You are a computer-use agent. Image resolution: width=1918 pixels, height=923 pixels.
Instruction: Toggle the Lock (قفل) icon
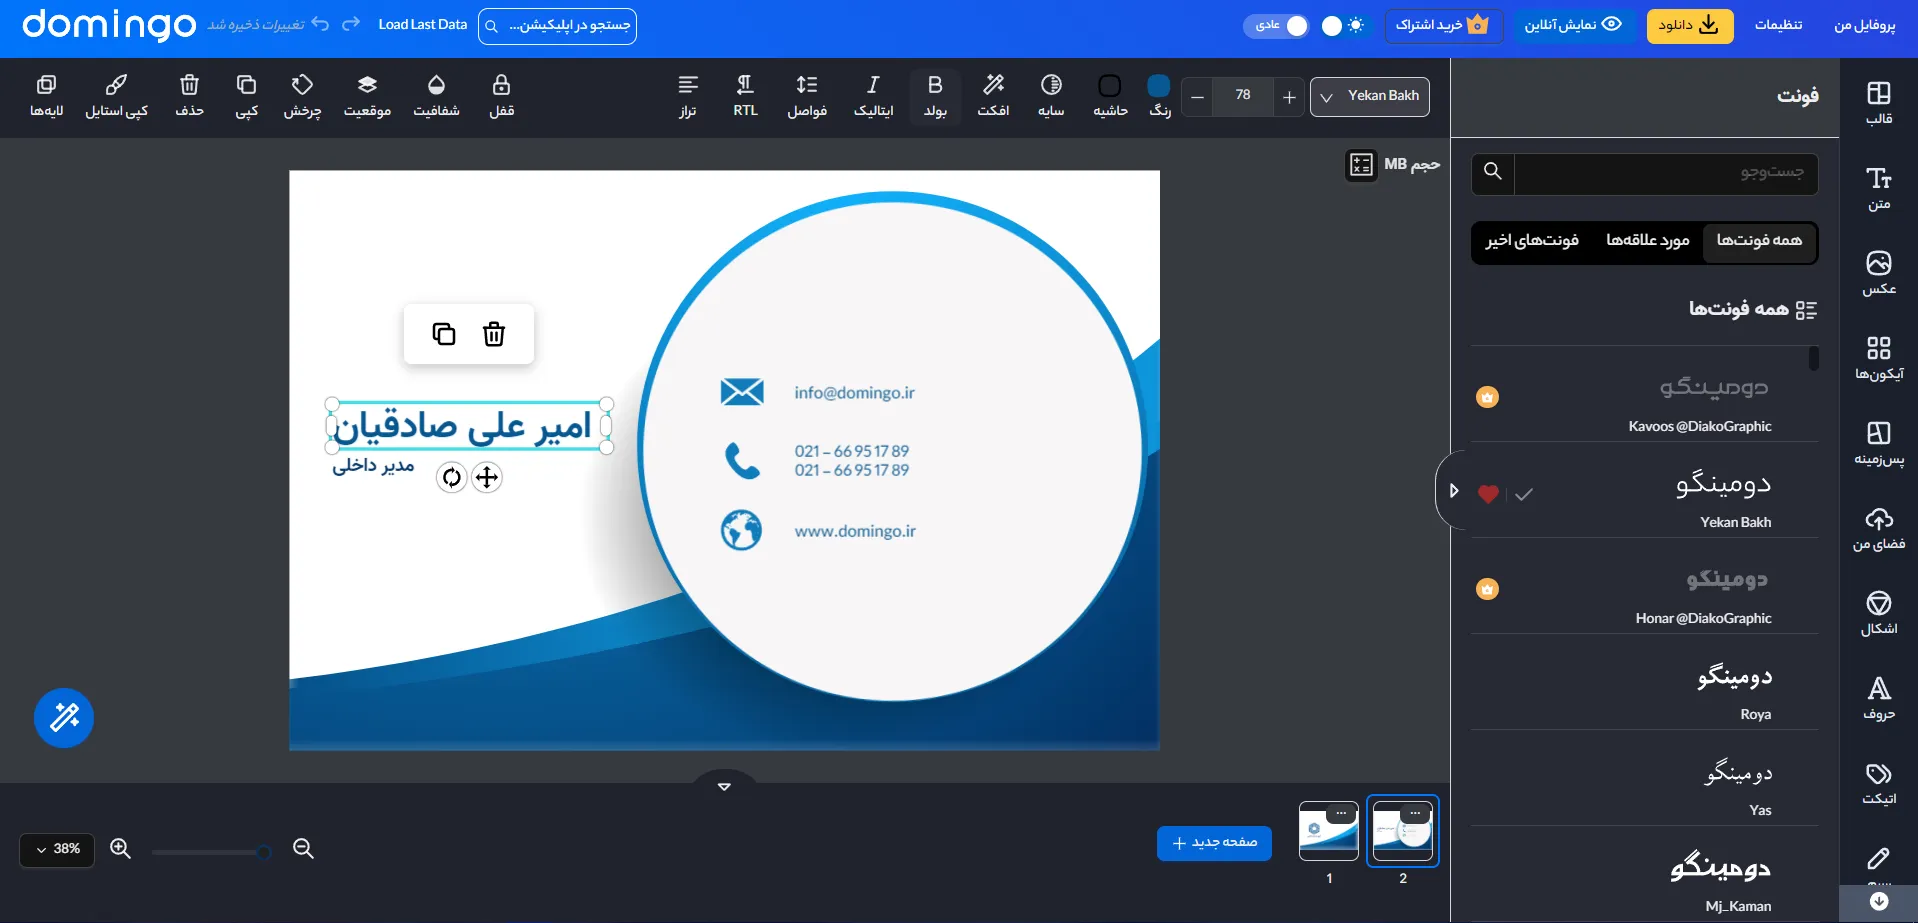pyautogui.click(x=501, y=96)
